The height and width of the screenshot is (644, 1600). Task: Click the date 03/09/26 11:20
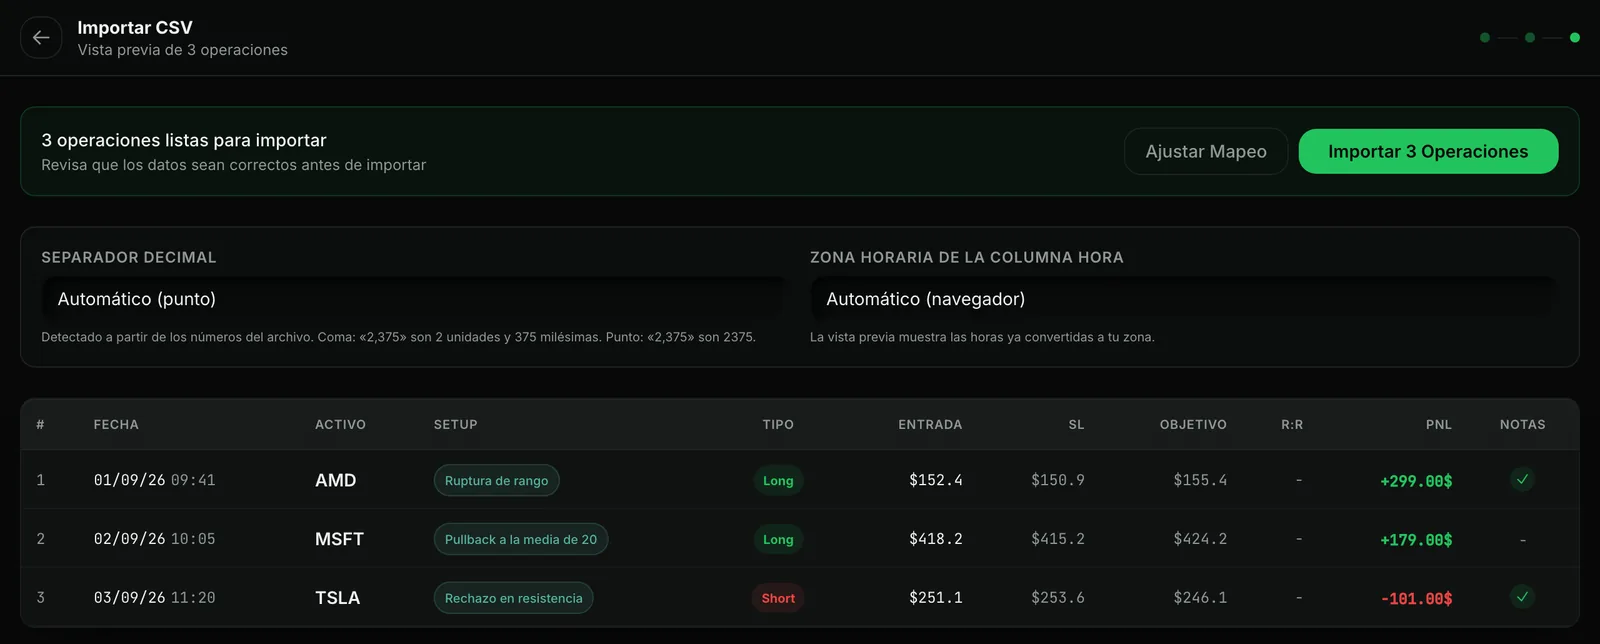(x=154, y=598)
